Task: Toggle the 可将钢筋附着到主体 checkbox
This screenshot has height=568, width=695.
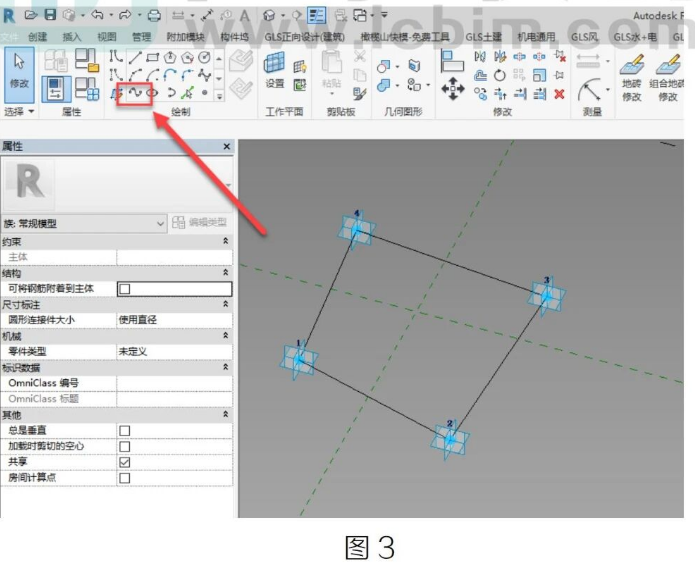Action: (x=125, y=289)
